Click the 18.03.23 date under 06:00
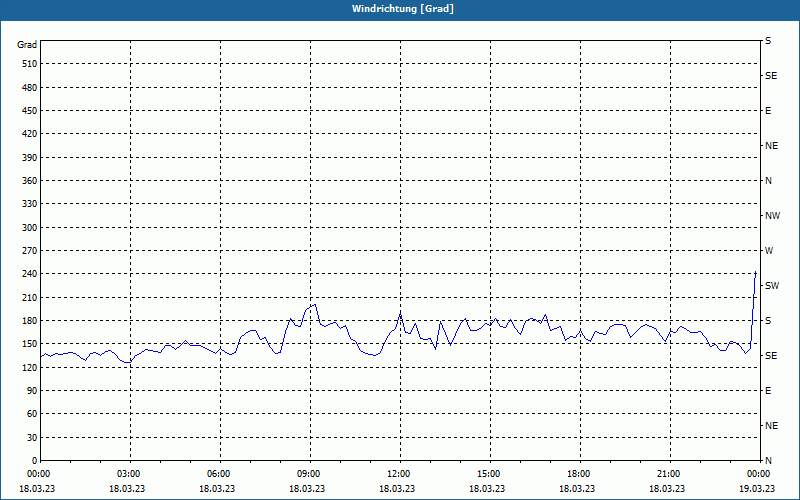800x500 pixels. (x=217, y=488)
